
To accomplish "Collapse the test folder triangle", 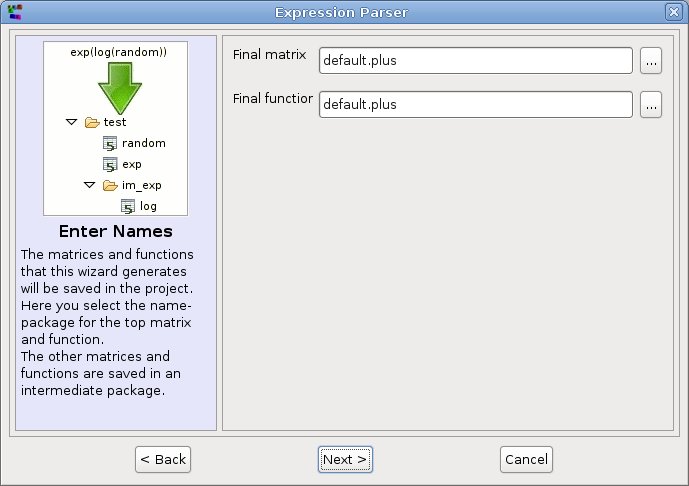I will point(71,122).
